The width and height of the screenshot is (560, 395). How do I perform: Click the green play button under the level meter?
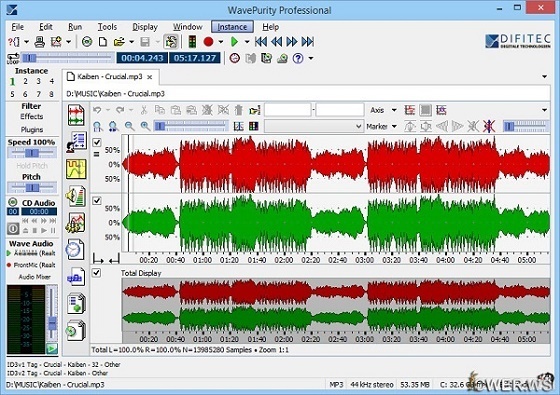[x=52, y=348]
